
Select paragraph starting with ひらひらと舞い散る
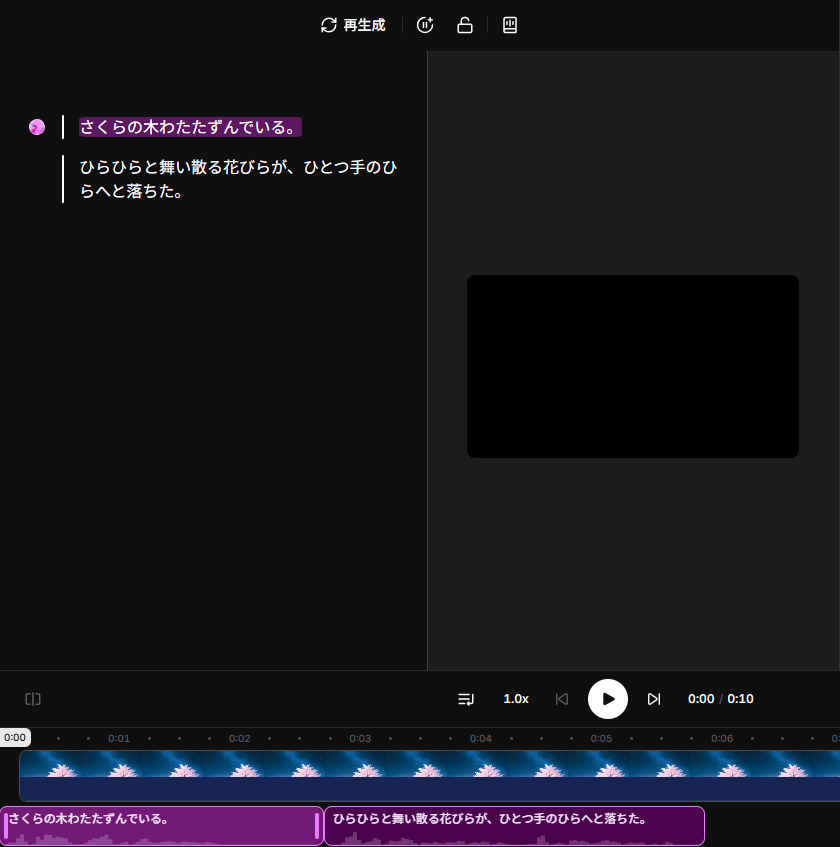tap(238, 179)
